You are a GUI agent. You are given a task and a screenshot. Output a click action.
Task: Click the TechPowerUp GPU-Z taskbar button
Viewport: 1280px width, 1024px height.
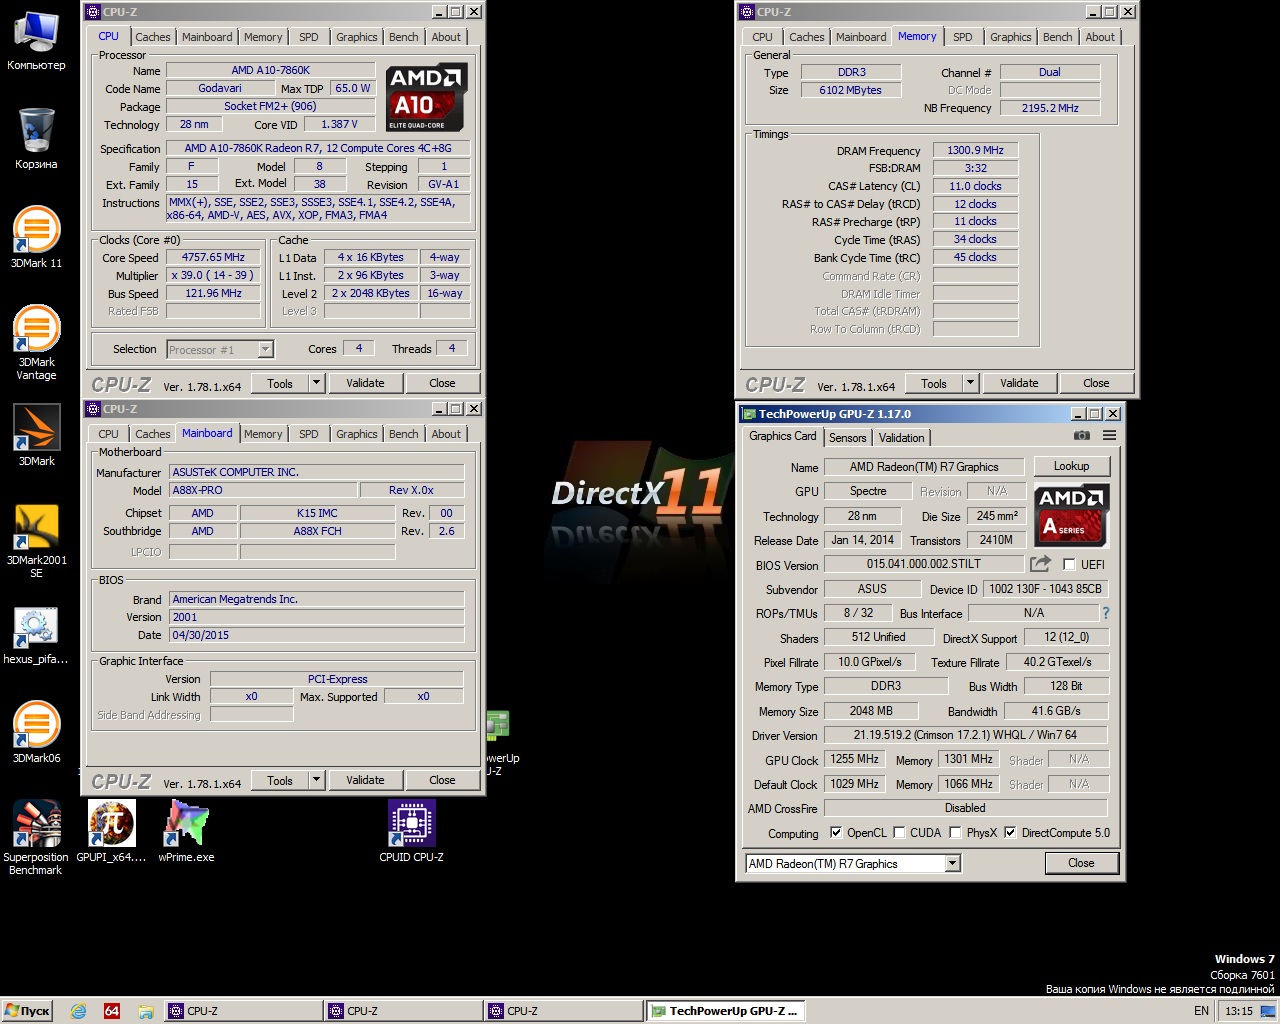pyautogui.click(x=724, y=1011)
